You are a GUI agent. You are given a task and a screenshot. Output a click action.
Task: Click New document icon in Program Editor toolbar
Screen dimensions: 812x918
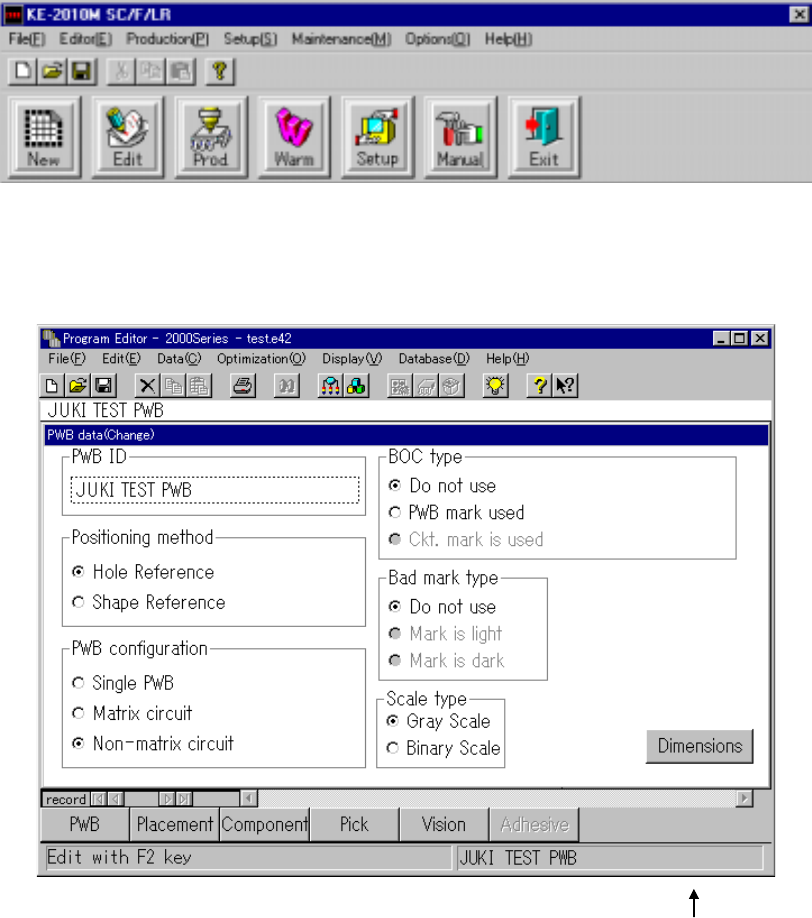[x=52, y=386]
